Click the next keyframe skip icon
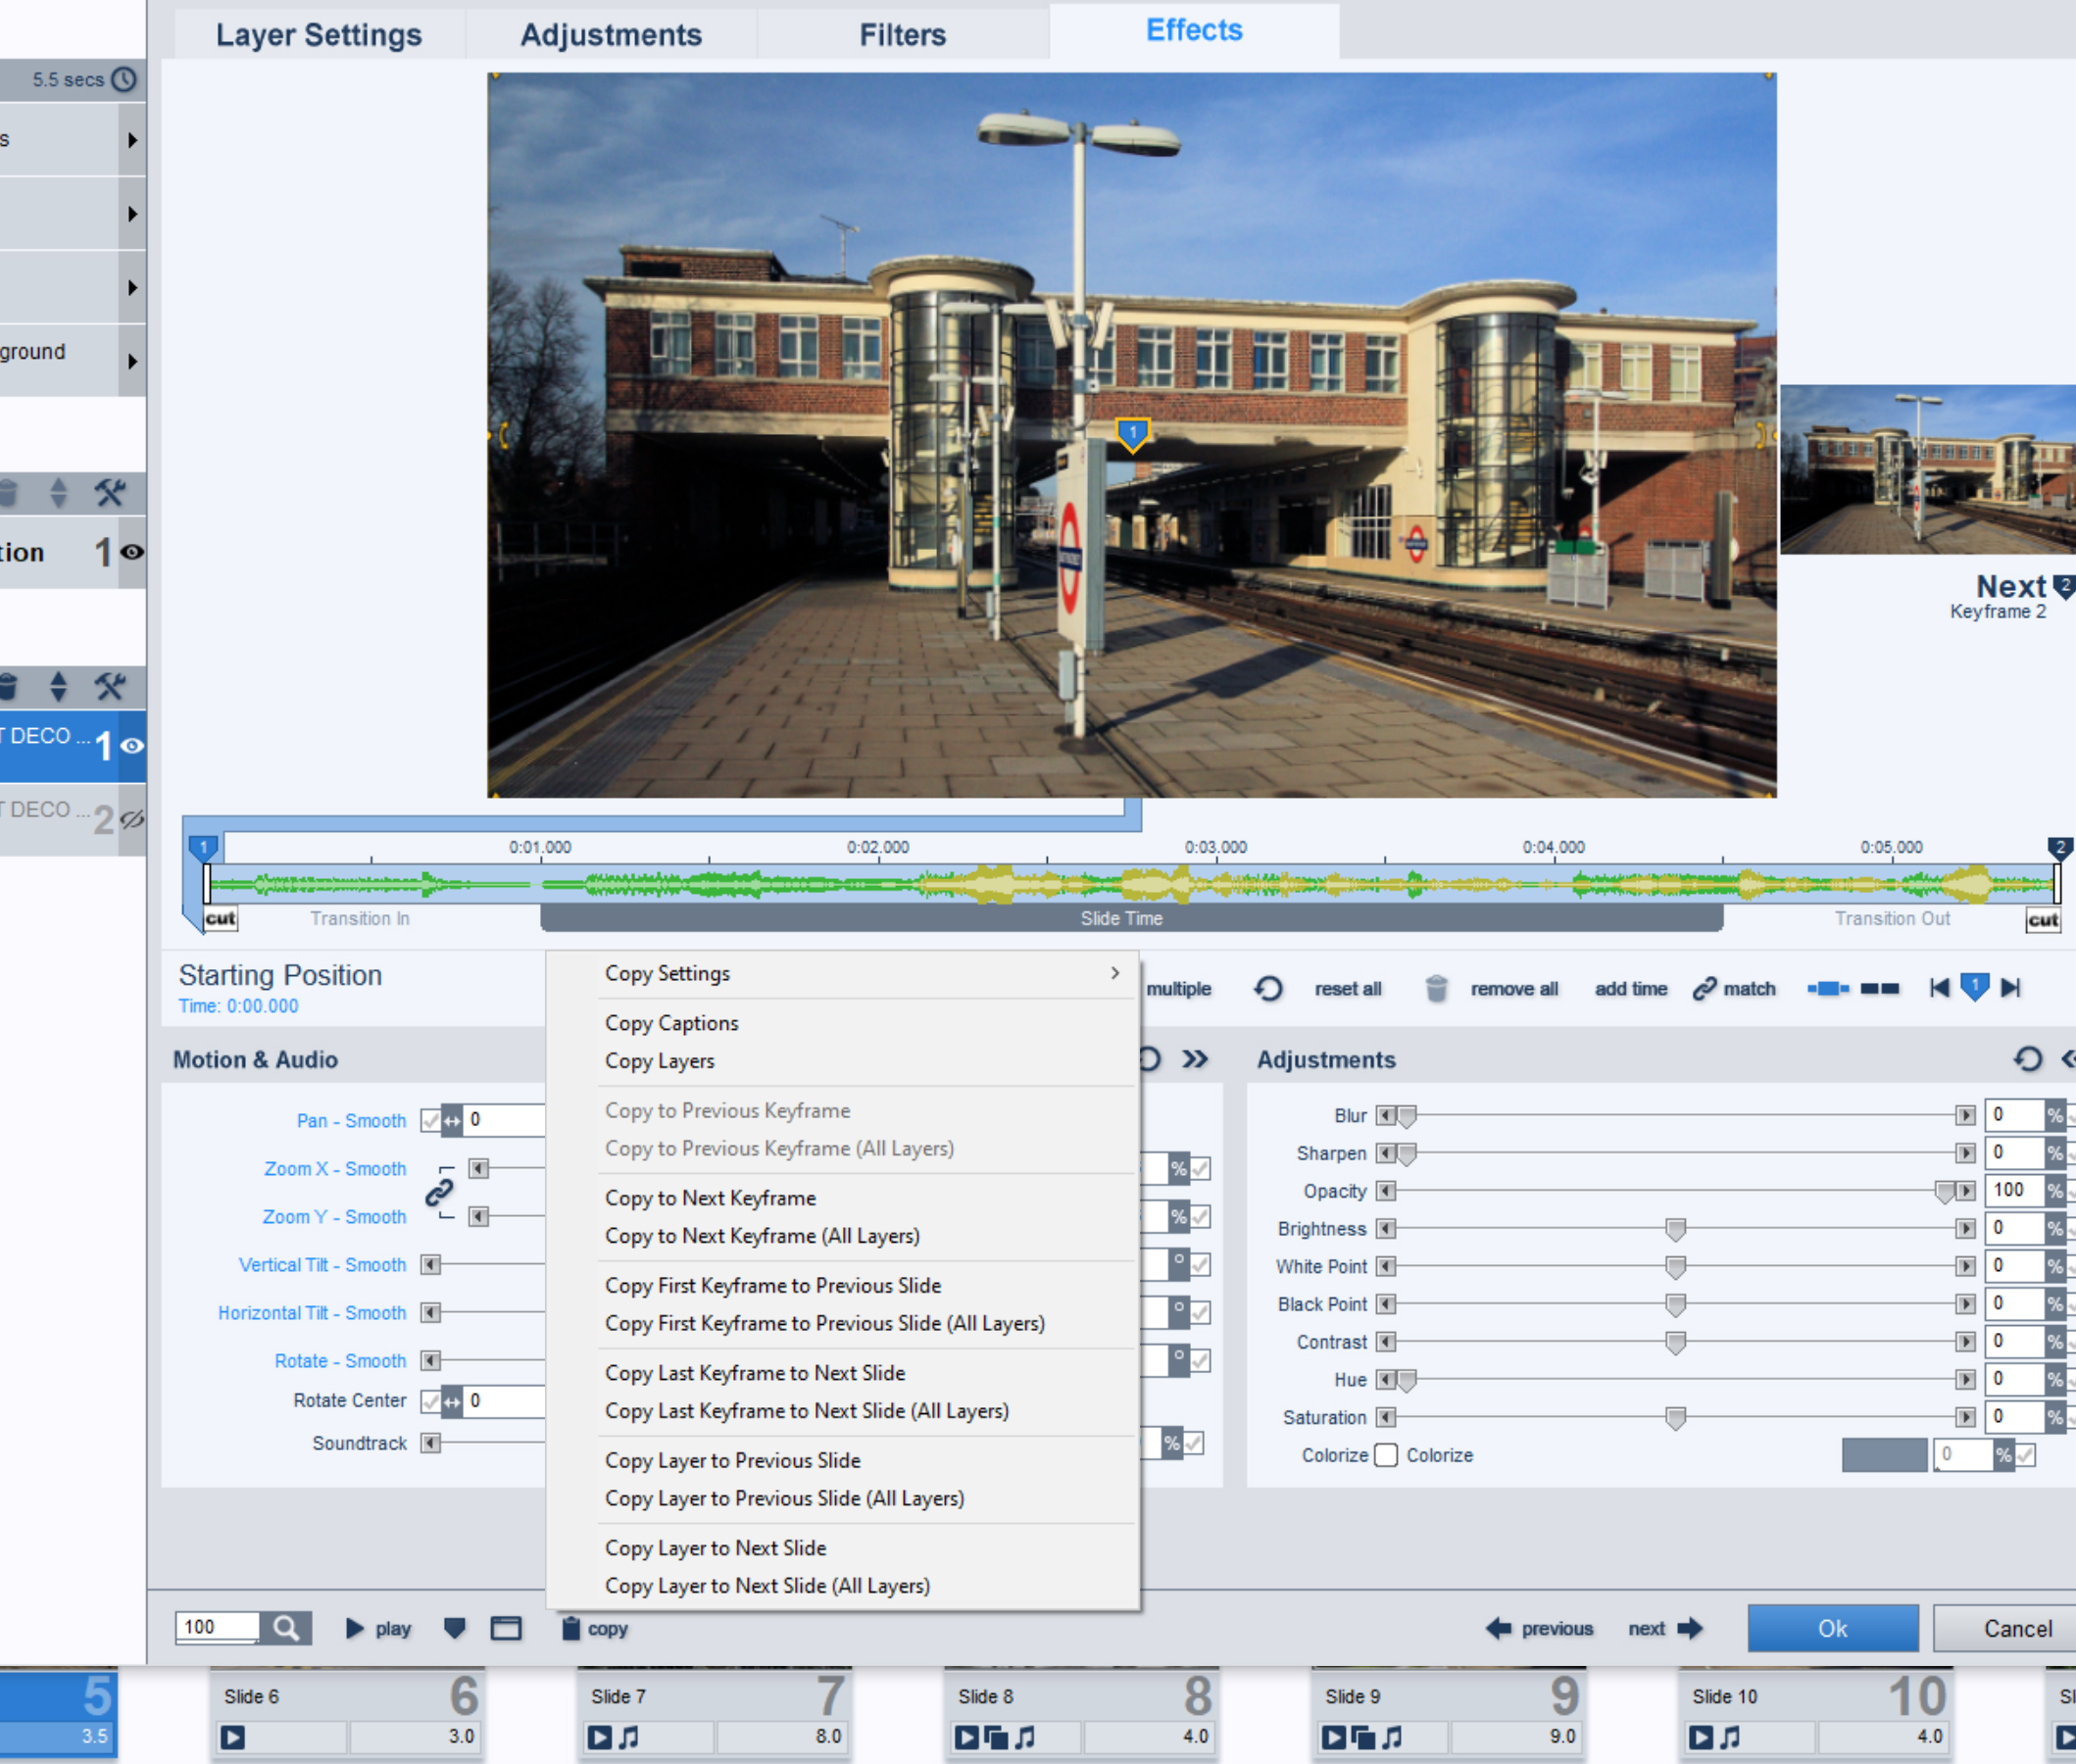The width and height of the screenshot is (2076, 1764). click(x=2011, y=988)
